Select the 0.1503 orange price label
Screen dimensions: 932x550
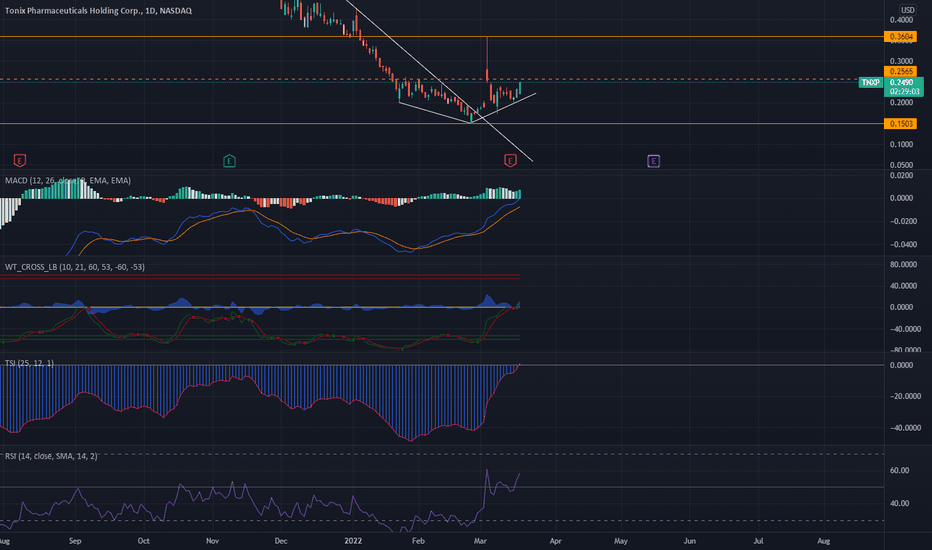point(900,124)
